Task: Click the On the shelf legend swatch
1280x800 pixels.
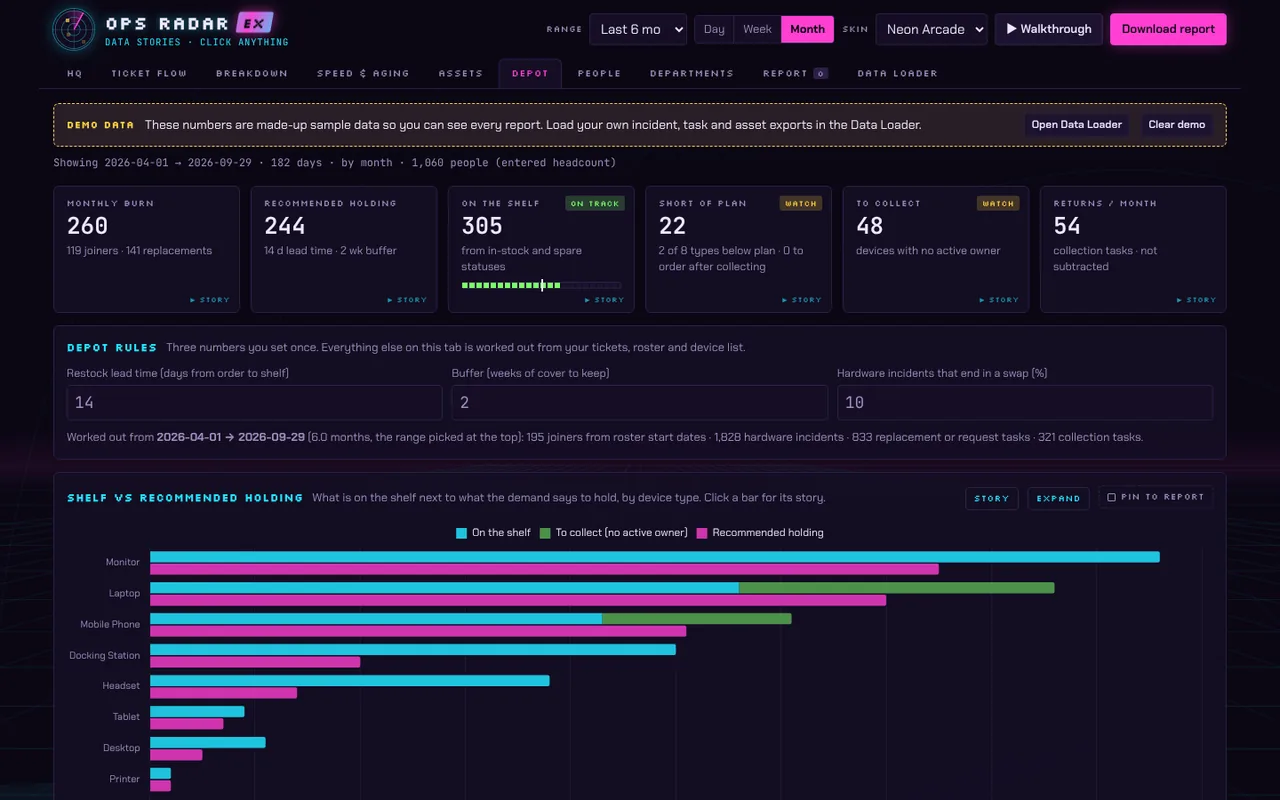Action: coord(461,533)
